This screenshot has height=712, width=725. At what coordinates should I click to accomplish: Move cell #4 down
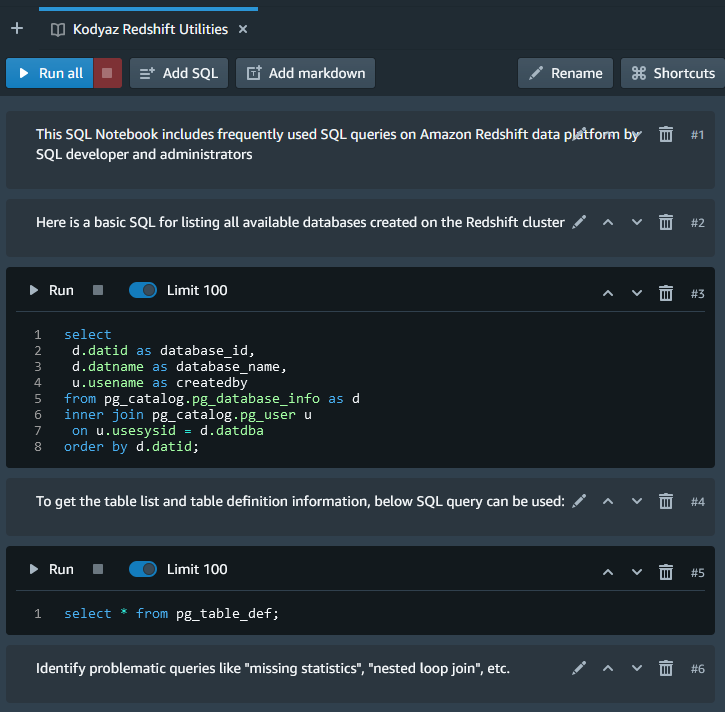click(x=637, y=501)
